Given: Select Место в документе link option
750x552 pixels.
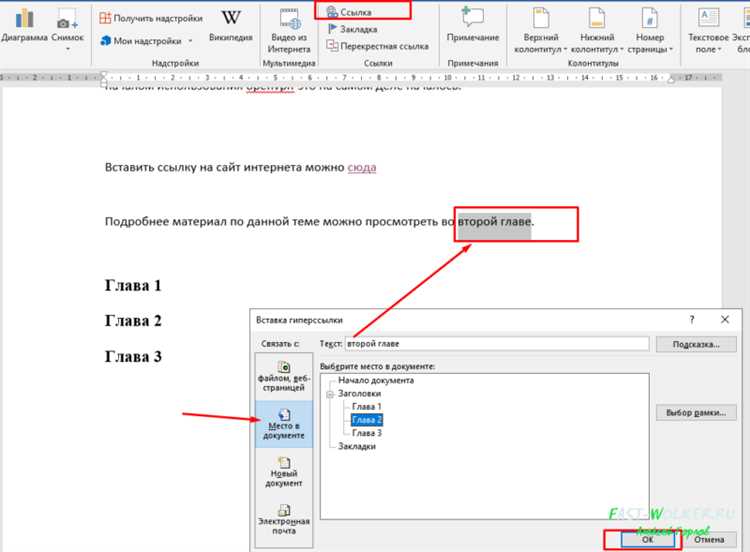Looking at the screenshot, I should [x=283, y=425].
